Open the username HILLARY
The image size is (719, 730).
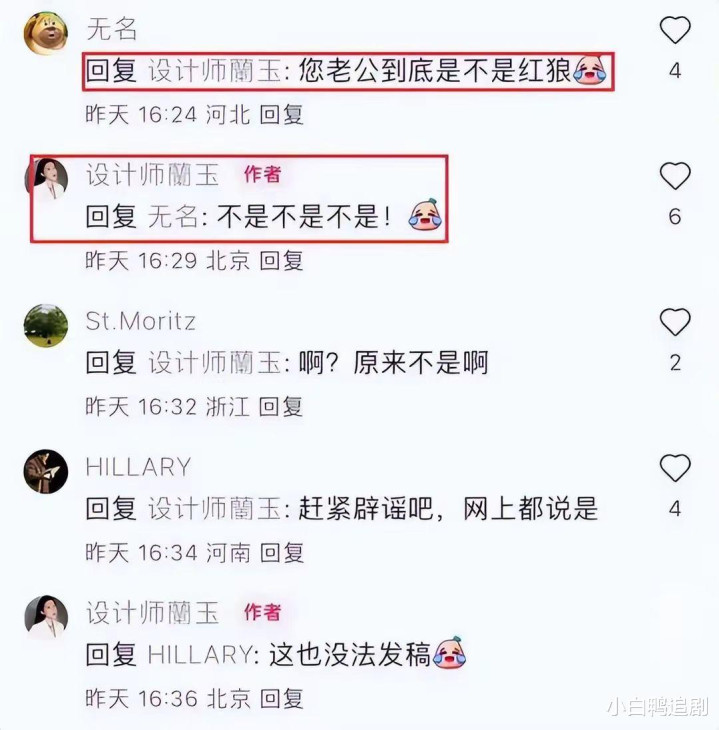tap(139, 467)
